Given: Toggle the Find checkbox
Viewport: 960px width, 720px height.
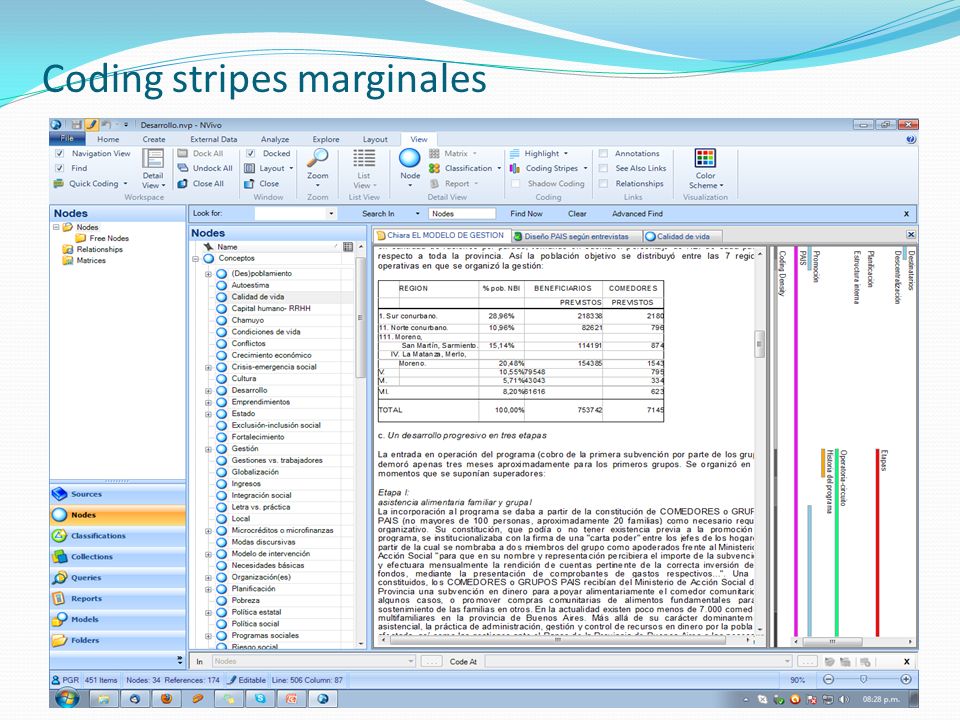Looking at the screenshot, I should click(x=59, y=168).
